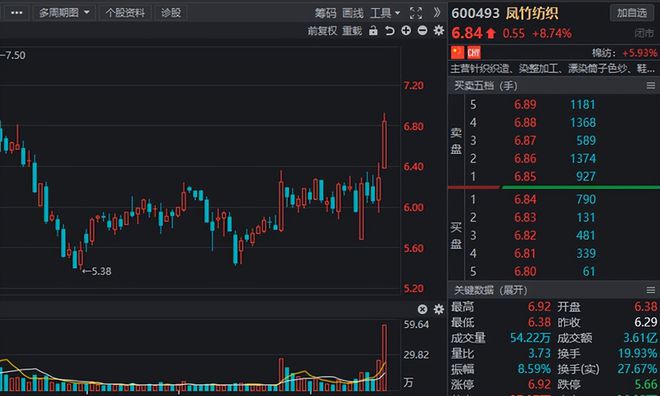Click the 7.50 high price marker

[13, 55]
